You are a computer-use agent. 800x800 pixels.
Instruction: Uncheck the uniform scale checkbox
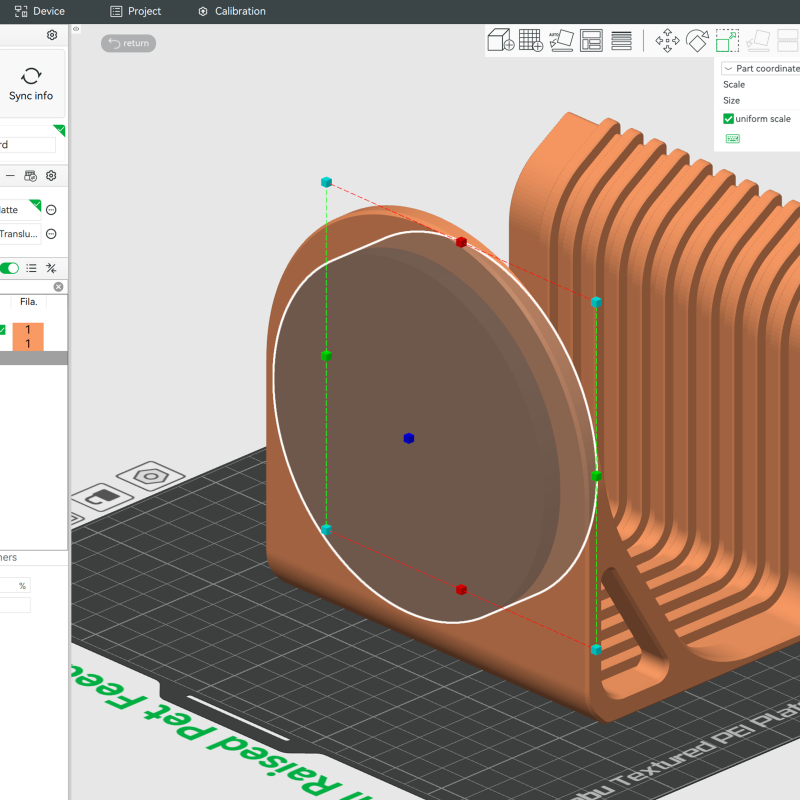729,119
